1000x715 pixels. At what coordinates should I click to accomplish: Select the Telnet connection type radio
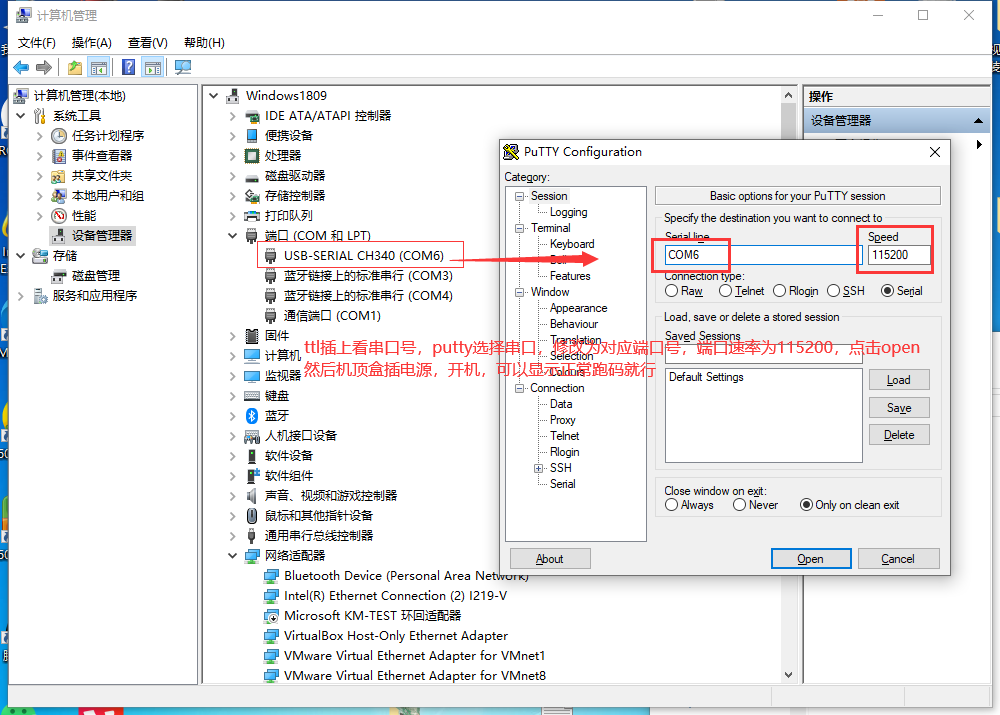click(725, 291)
